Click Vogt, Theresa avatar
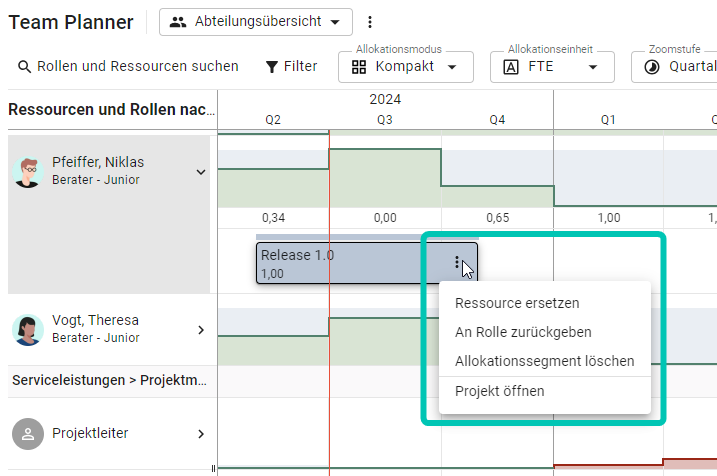 [28, 330]
